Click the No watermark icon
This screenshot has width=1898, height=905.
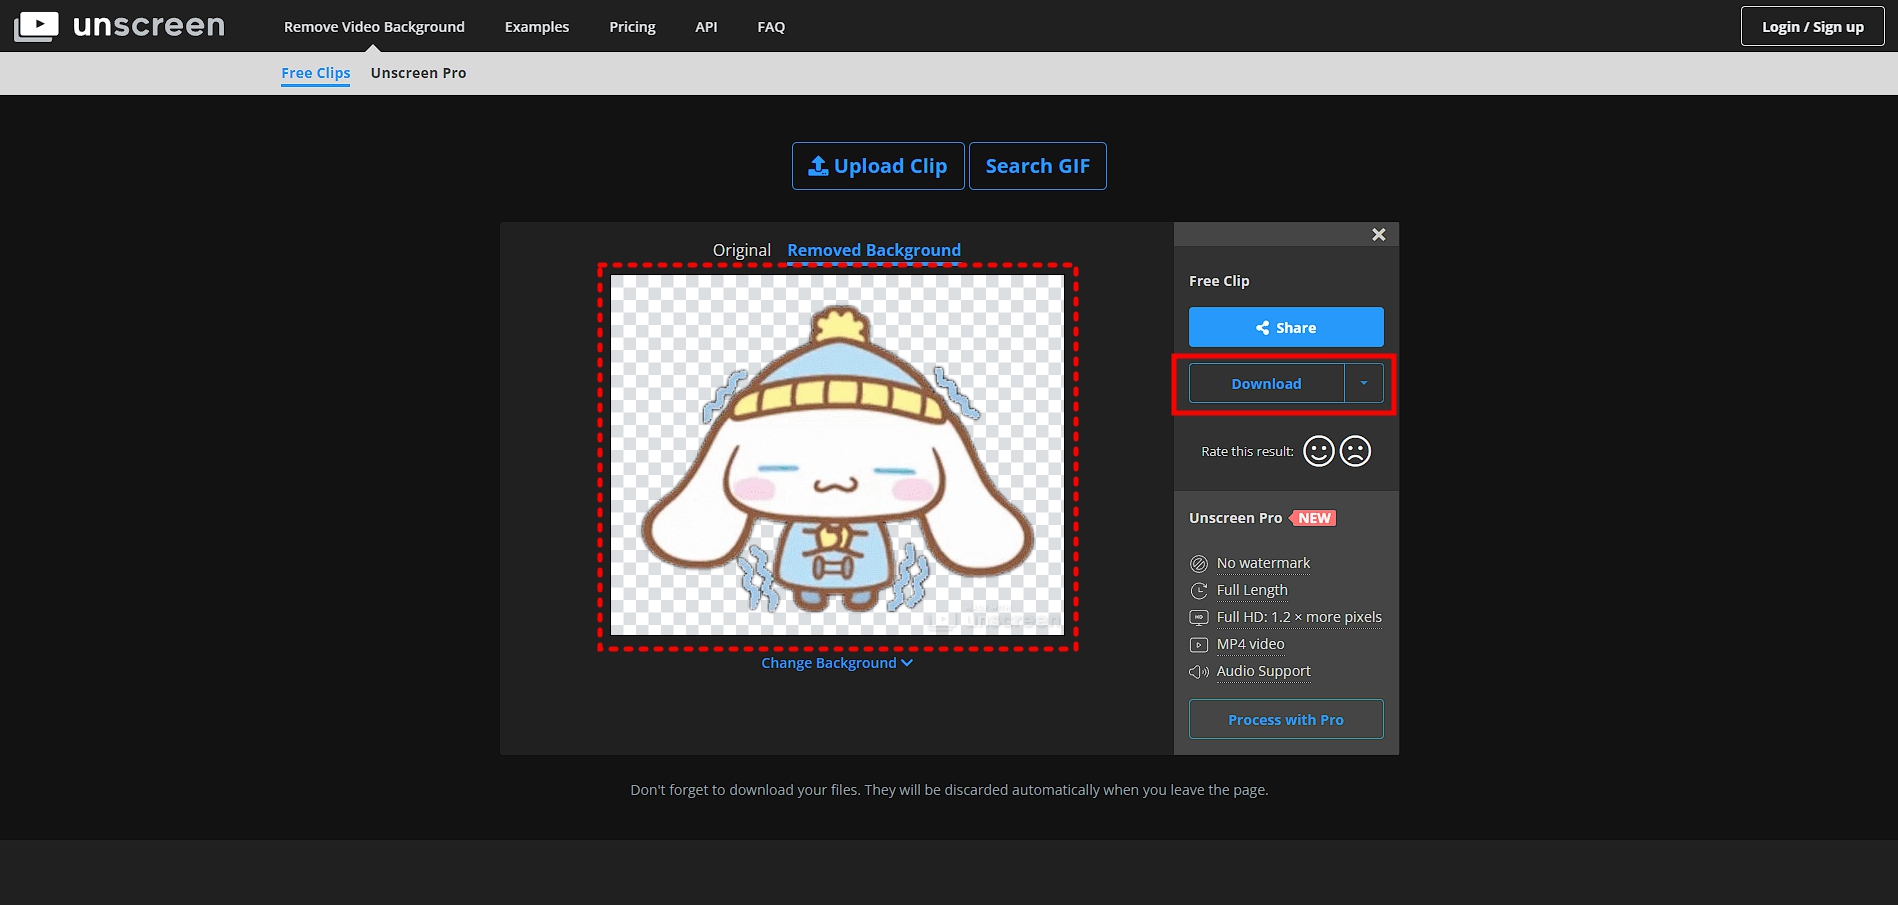point(1199,563)
